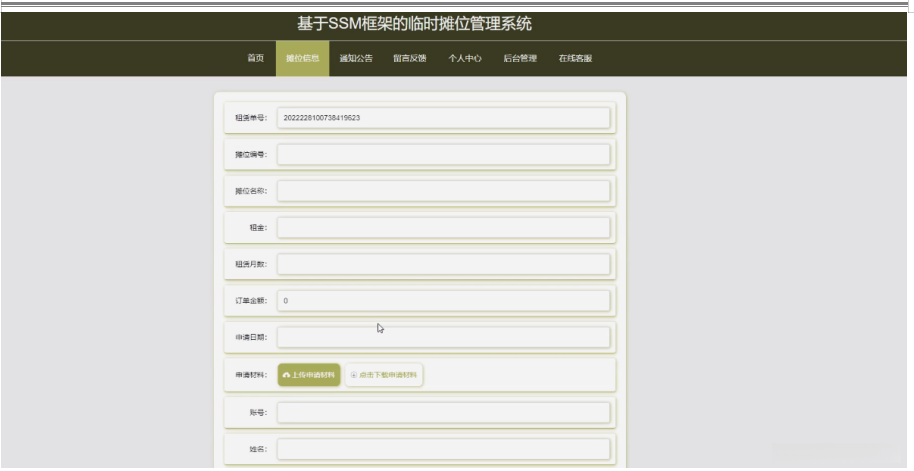Screen dimensions: 914x471
Task: Select the 摊位信息 navigation tab
Action: tap(303, 58)
